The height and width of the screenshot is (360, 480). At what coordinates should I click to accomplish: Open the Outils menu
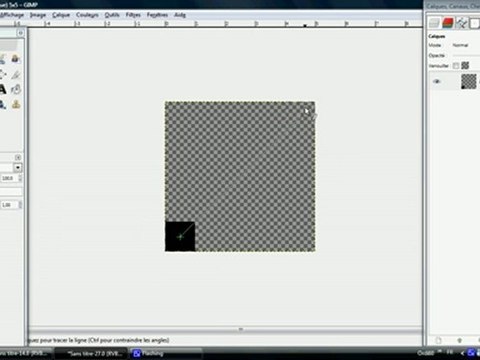tap(112, 15)
